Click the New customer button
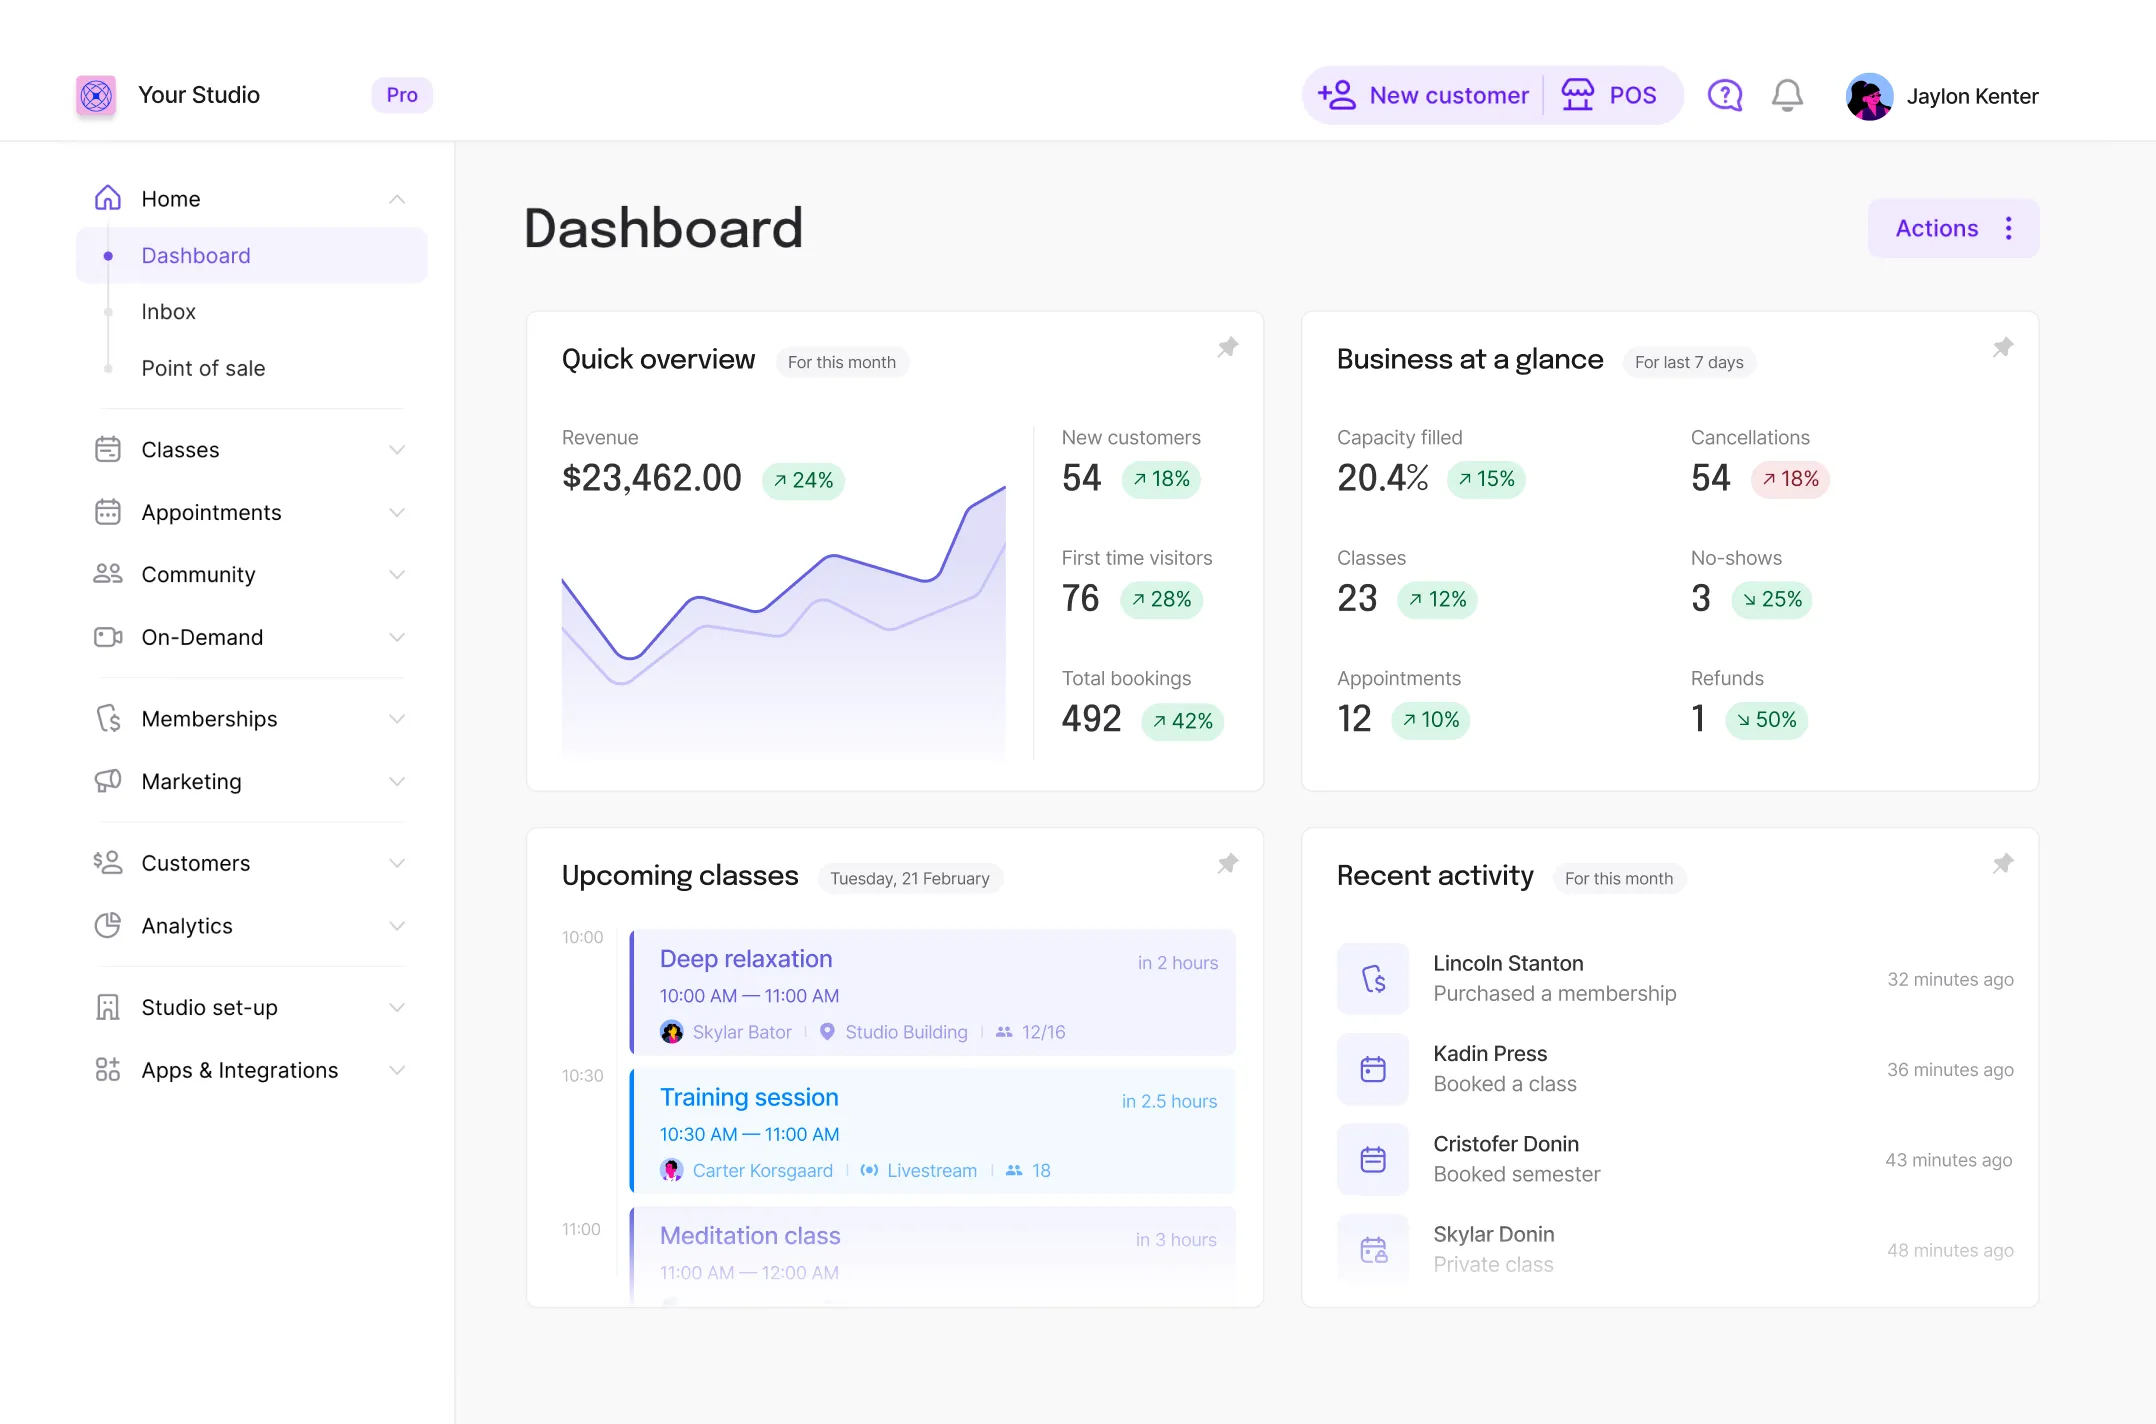2156x1424 pixels. point(1424,96)
